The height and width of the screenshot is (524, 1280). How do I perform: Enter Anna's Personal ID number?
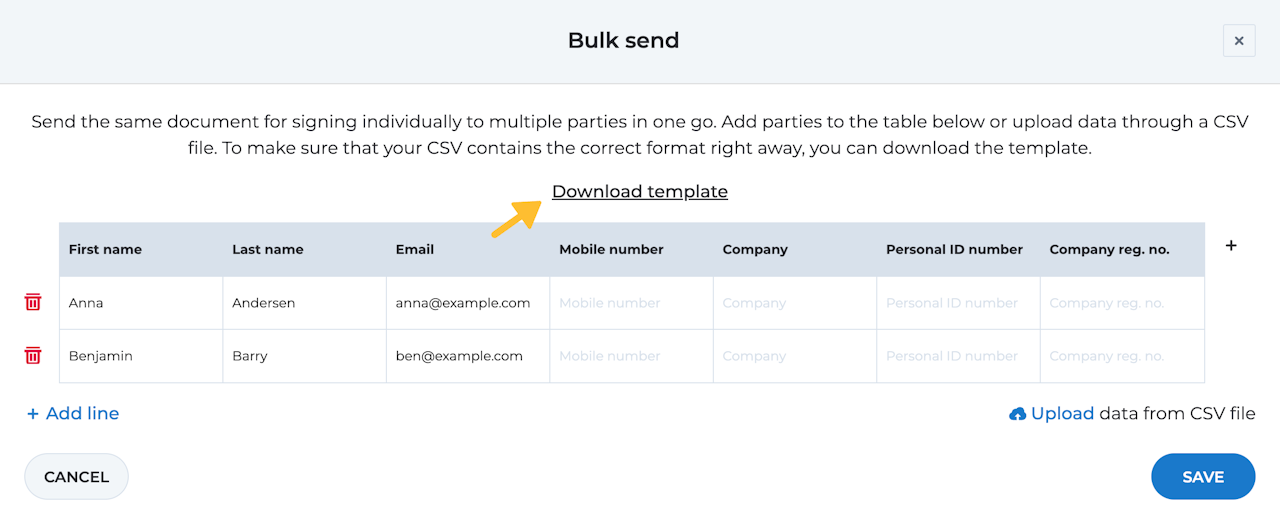click(x=958, y=303)
